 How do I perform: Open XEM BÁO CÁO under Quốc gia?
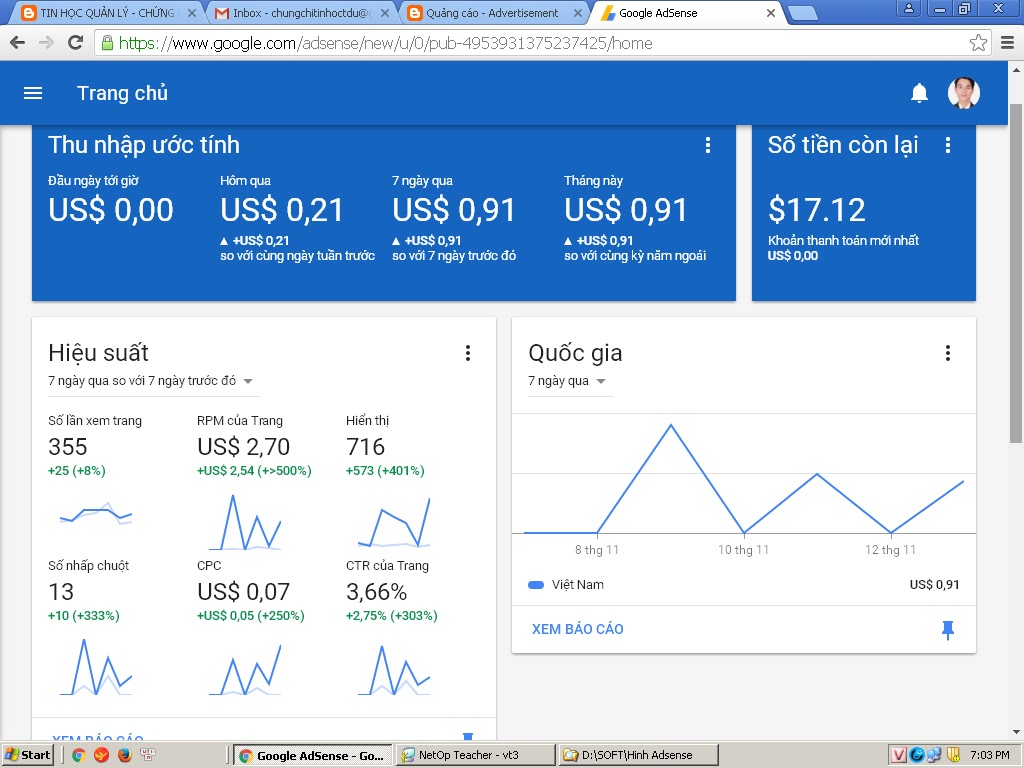pos(577,630)
